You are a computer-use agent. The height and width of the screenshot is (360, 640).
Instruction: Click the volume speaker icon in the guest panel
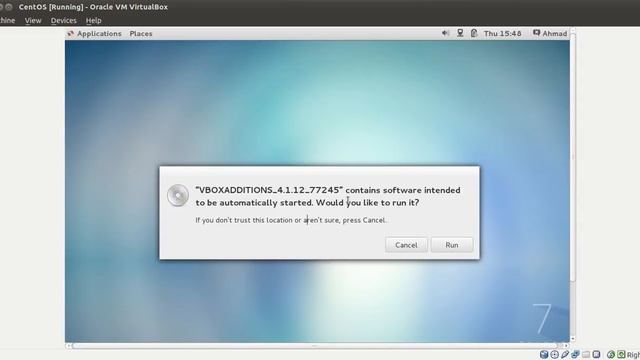point(445,33)
